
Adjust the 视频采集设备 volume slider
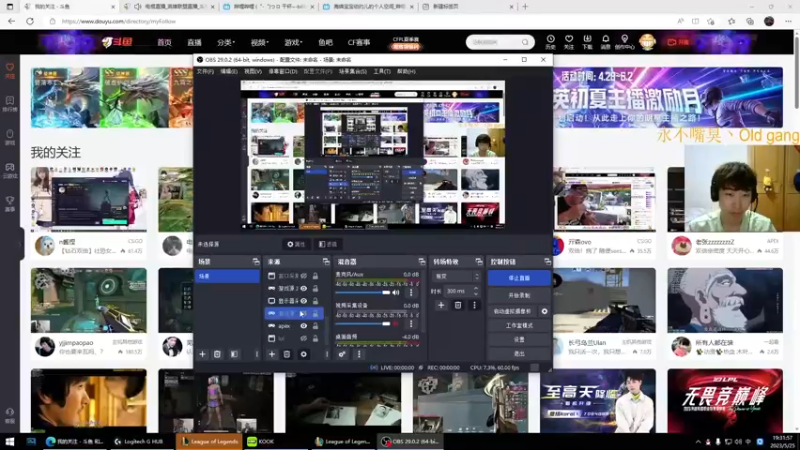tap(363, 324)
